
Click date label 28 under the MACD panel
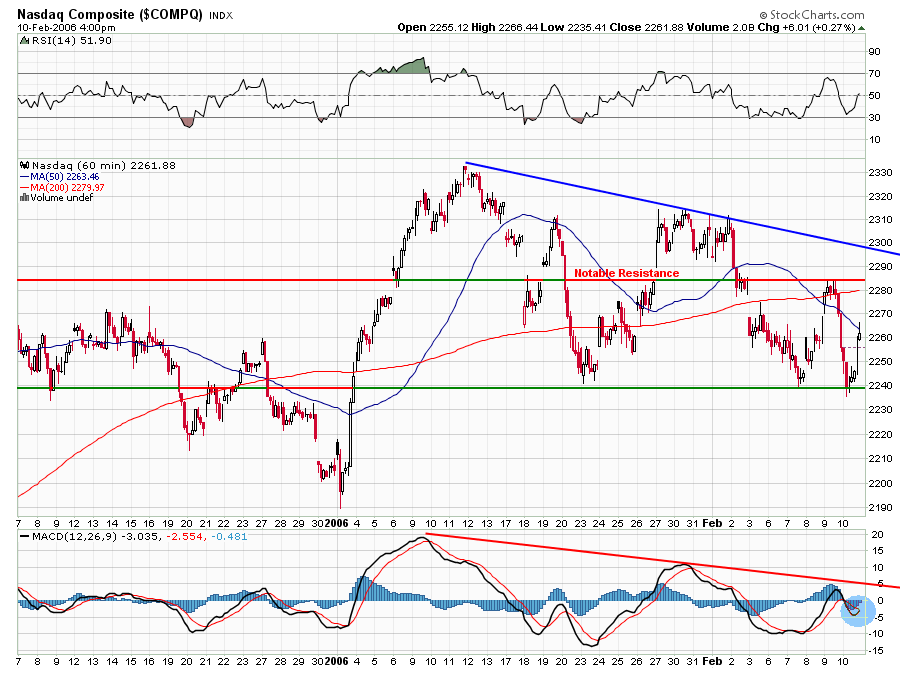point(280,661)
